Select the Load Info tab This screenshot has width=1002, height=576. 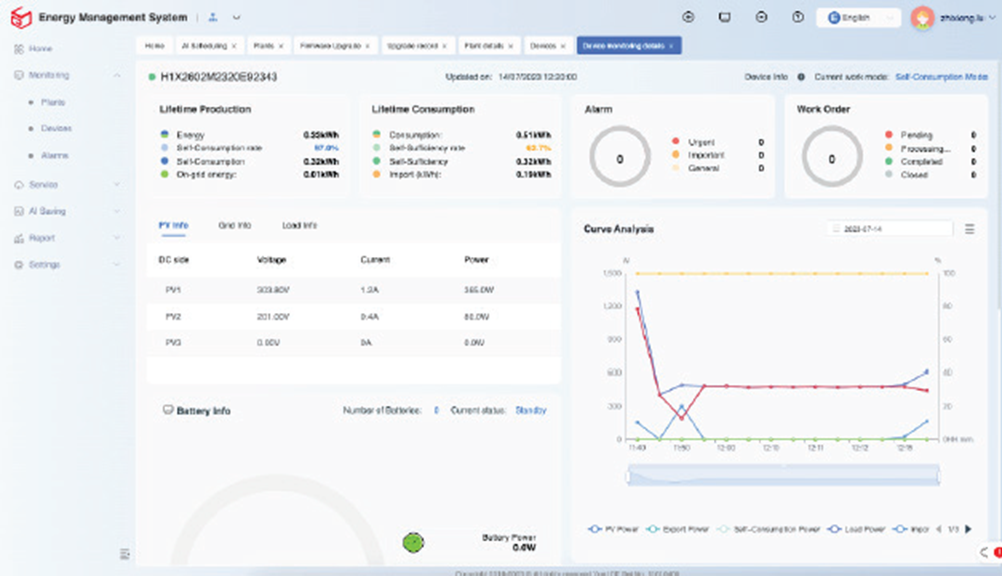(300, 226)
